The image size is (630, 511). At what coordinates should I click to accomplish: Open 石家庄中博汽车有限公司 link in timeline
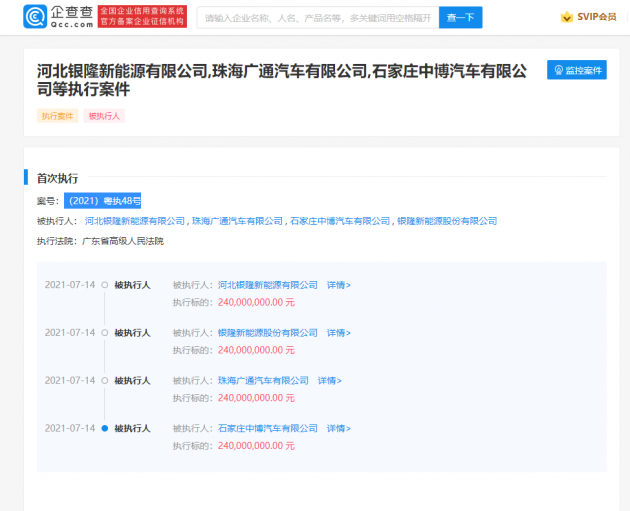(x=268, y=429)
